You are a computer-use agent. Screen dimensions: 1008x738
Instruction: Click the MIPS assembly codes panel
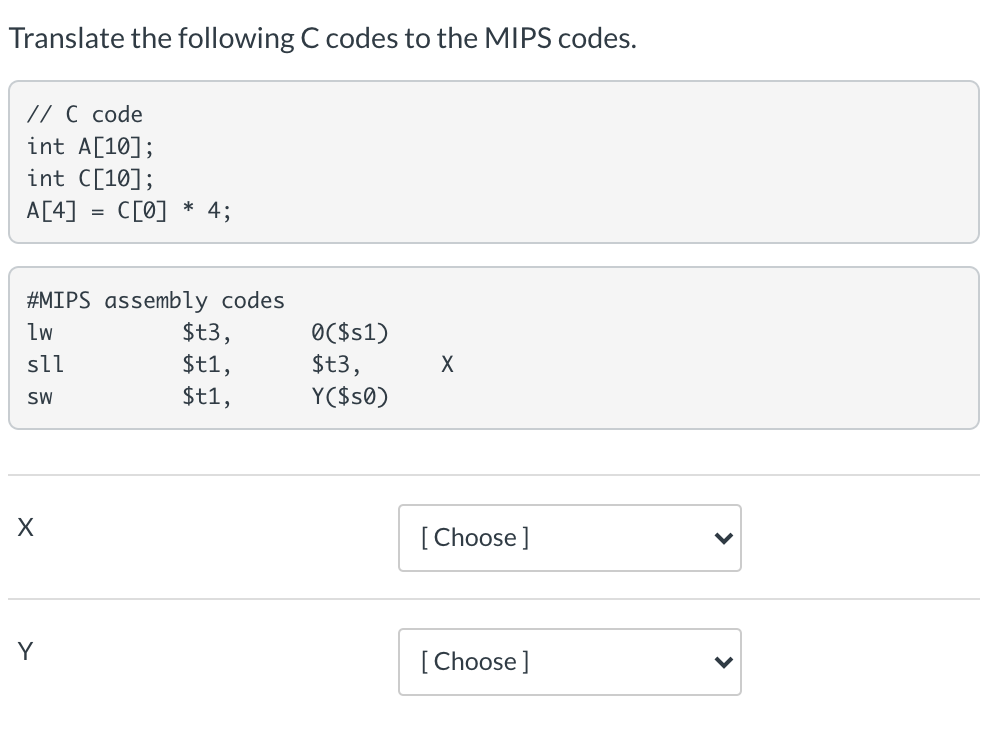[x=494, y=347]
